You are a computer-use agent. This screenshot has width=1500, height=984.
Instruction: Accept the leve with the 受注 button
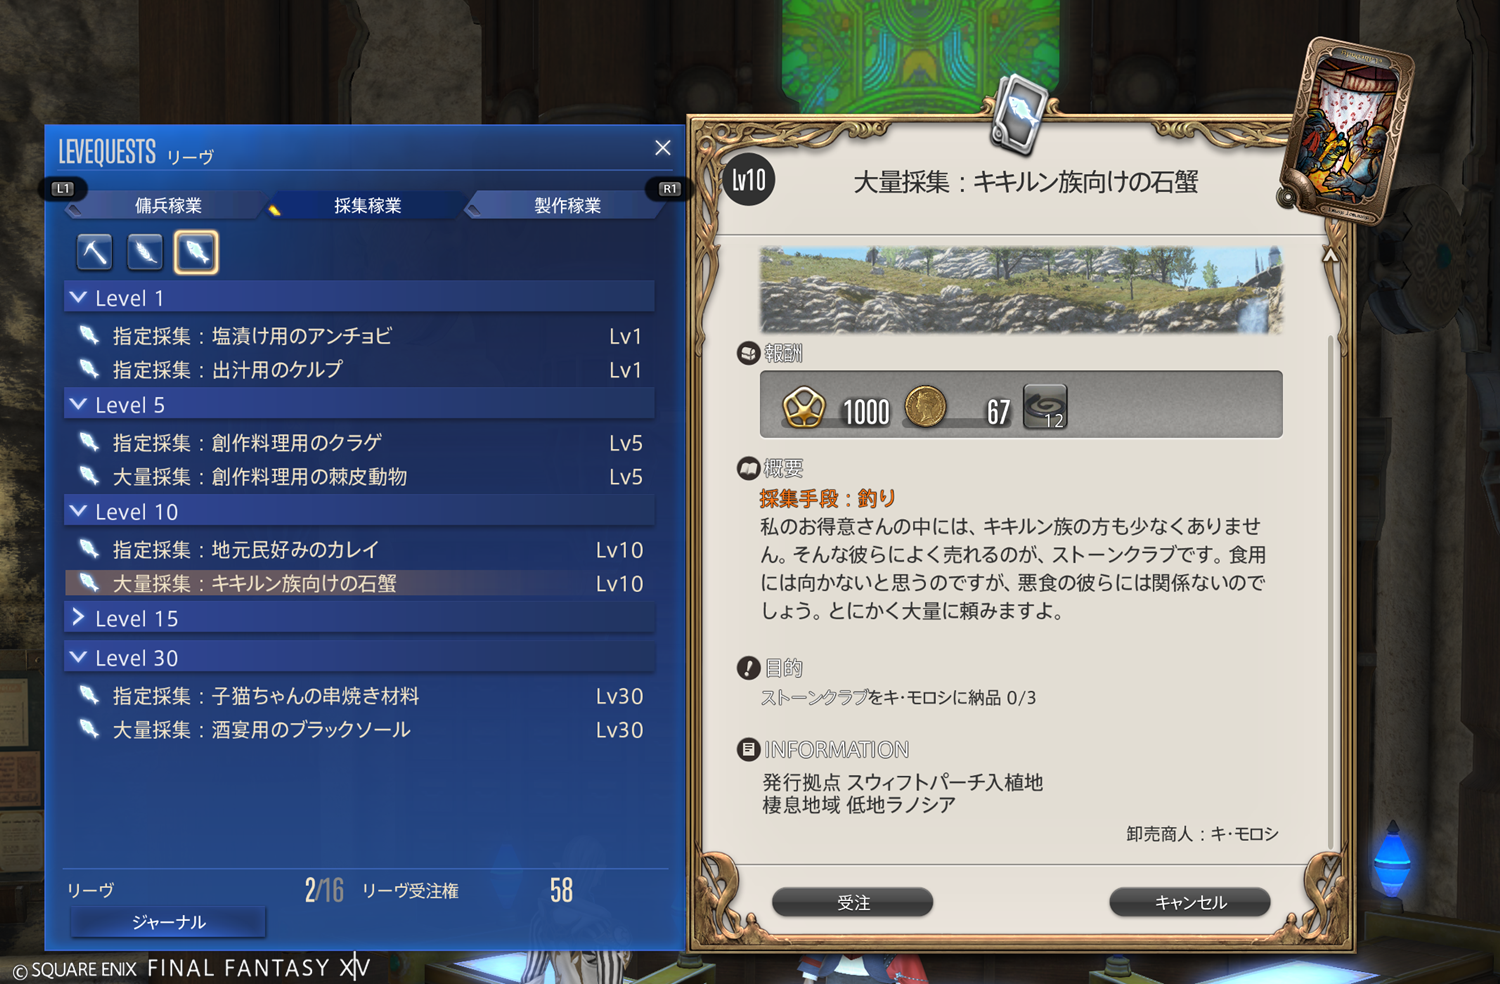853,902
